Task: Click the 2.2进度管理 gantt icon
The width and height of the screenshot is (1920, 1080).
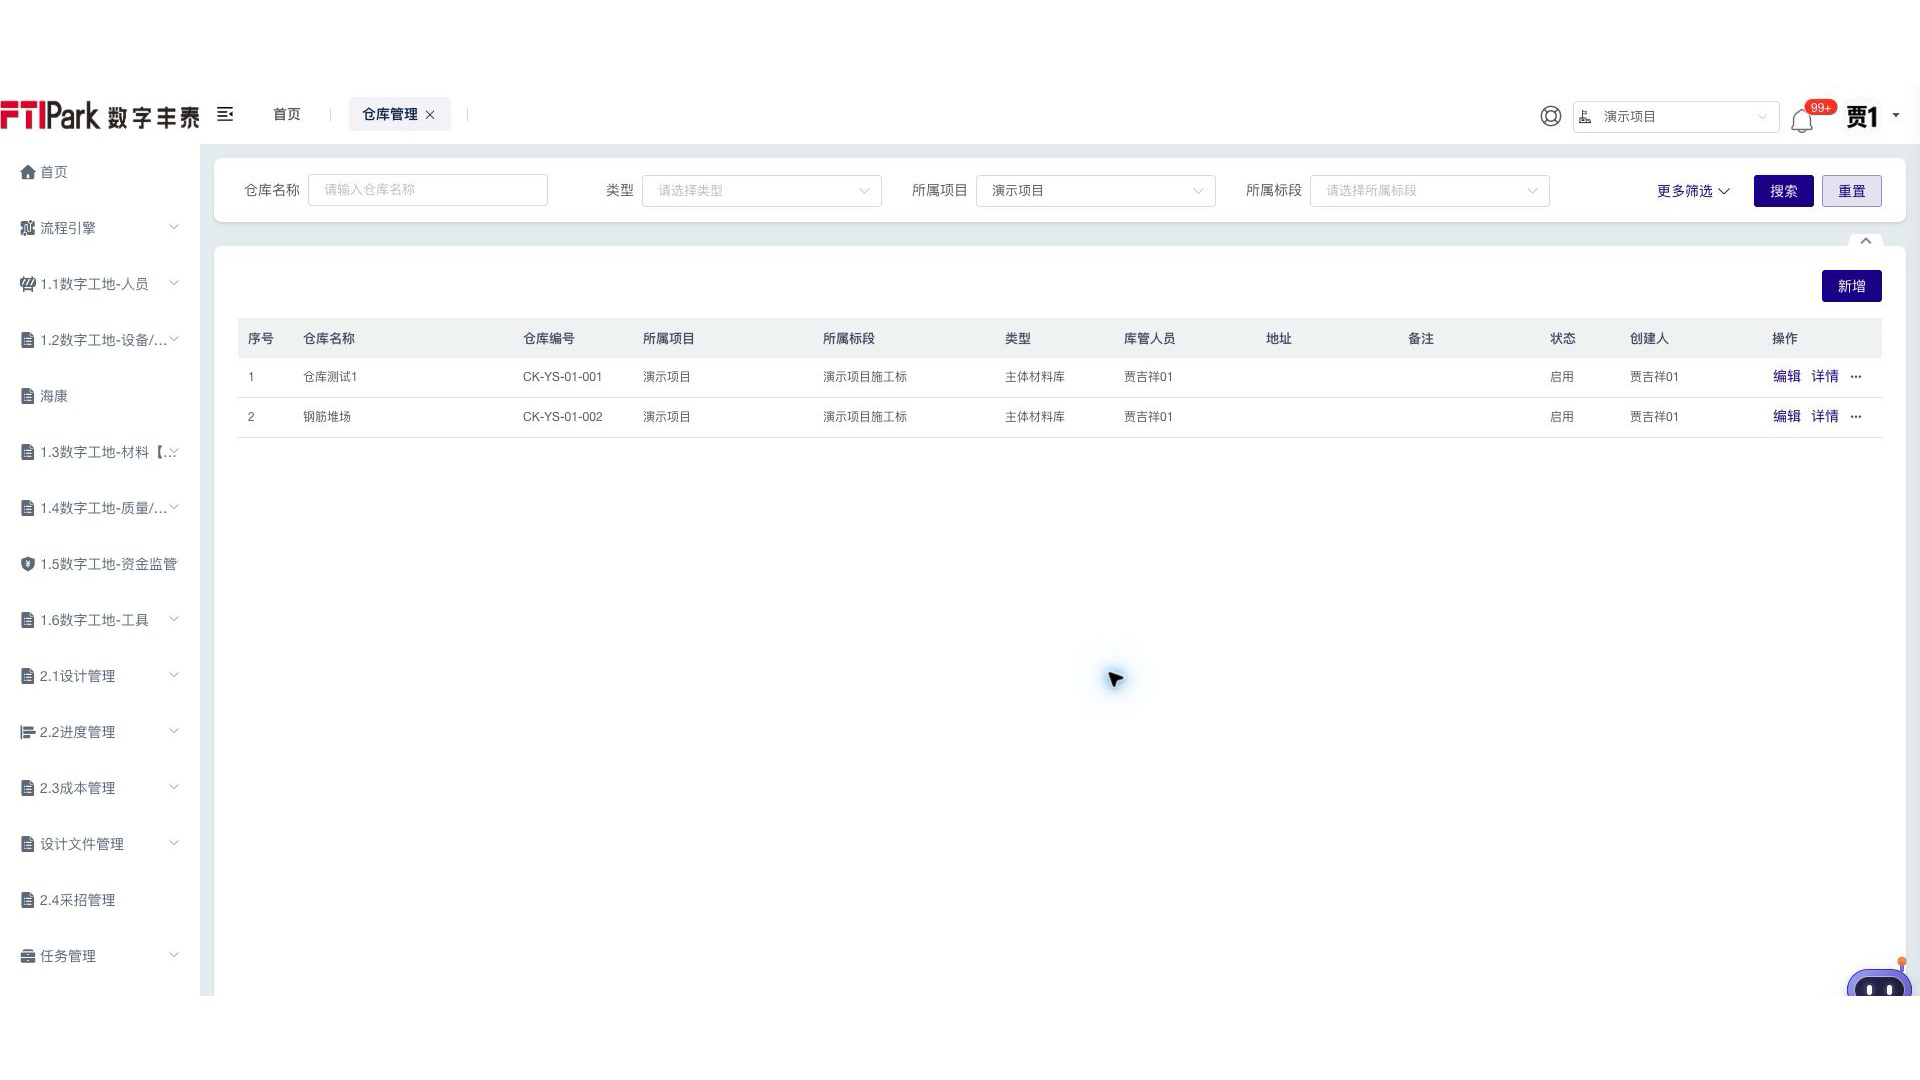Action: coord(28,732)
